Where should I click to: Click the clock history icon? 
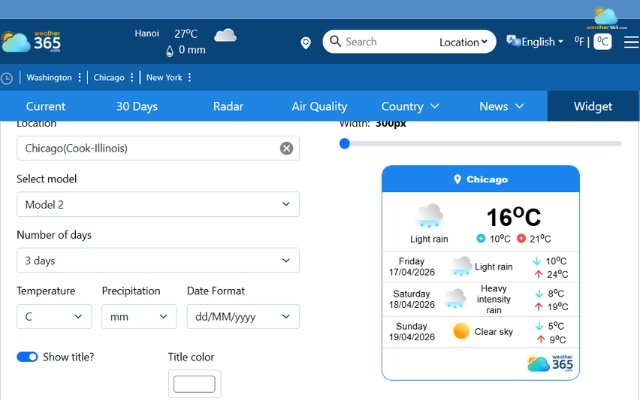(x=7, y=78)
